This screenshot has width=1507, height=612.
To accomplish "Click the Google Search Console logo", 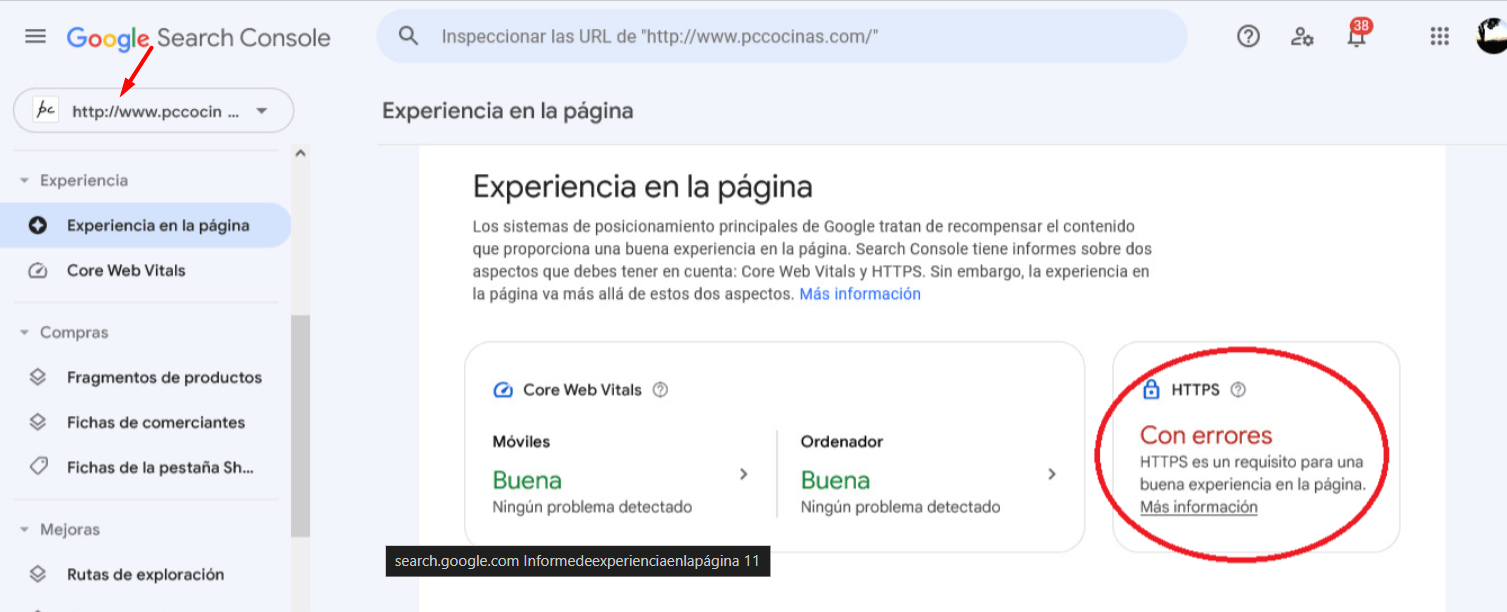I will (x=198, y=38).
